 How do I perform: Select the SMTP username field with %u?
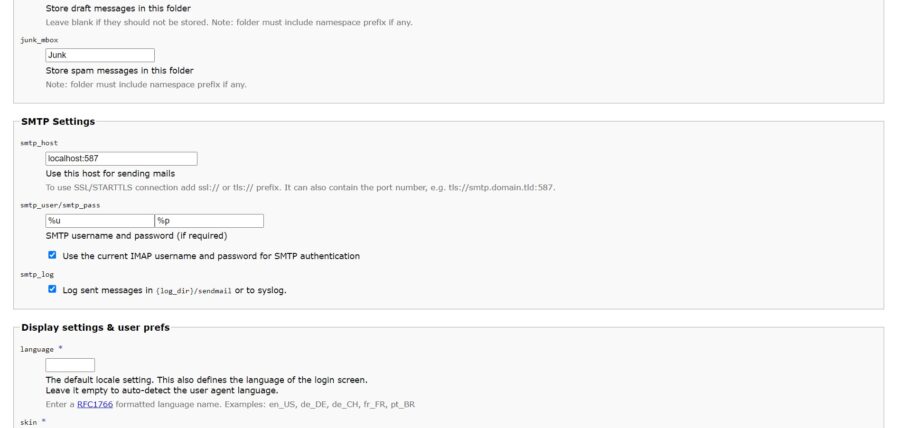coord(100,221)
